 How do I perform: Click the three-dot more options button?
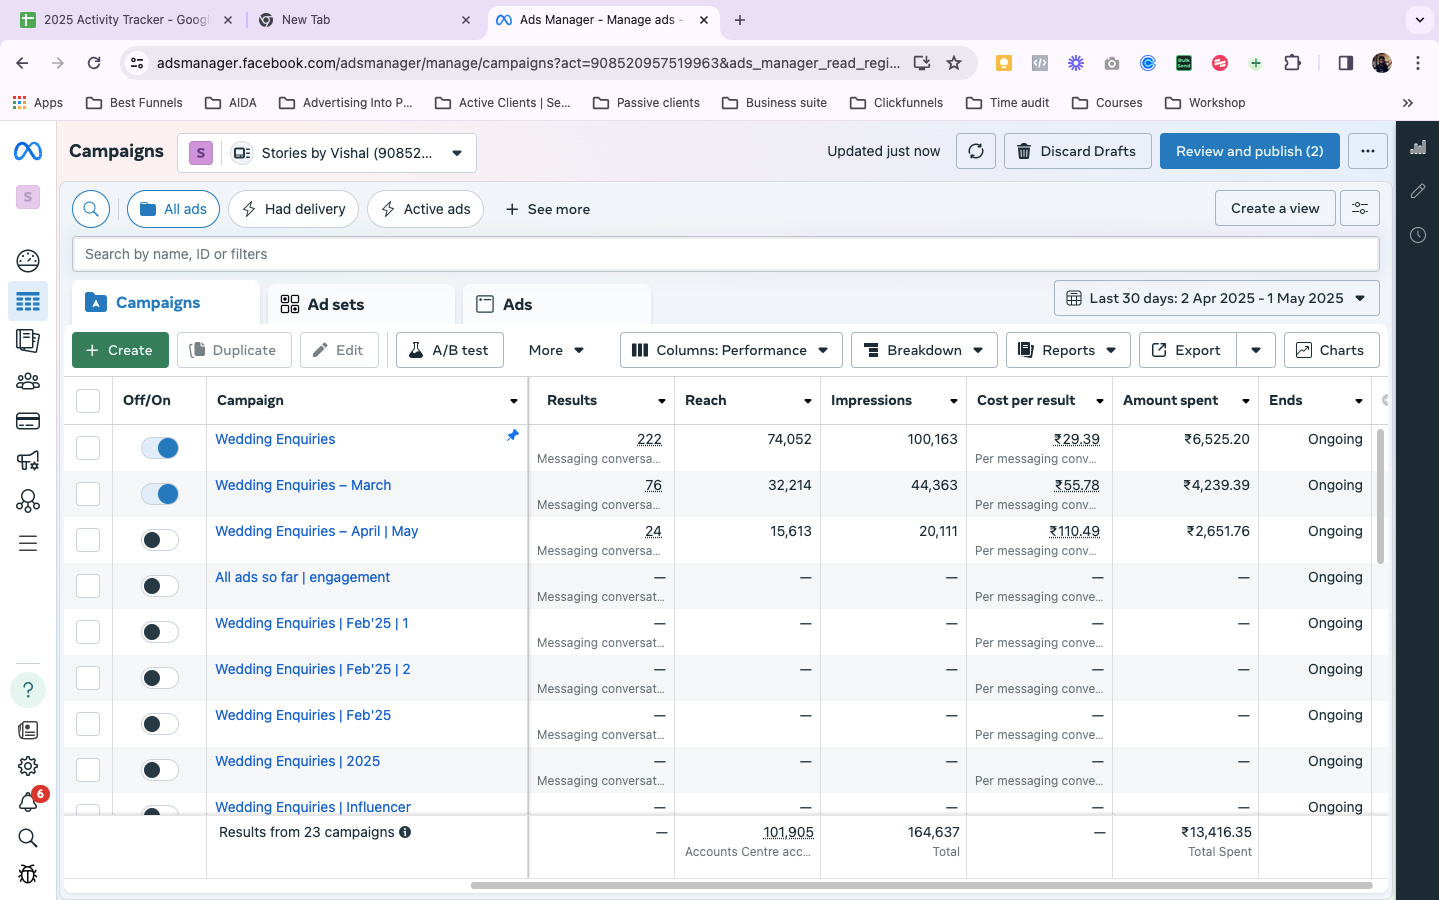coord(1367,151)
